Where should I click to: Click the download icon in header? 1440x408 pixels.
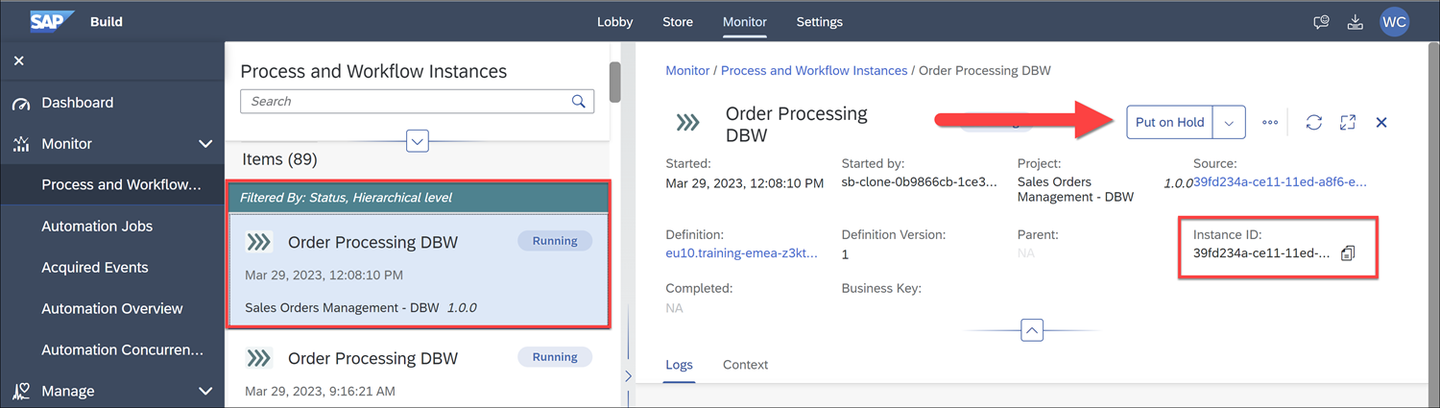1356,21
